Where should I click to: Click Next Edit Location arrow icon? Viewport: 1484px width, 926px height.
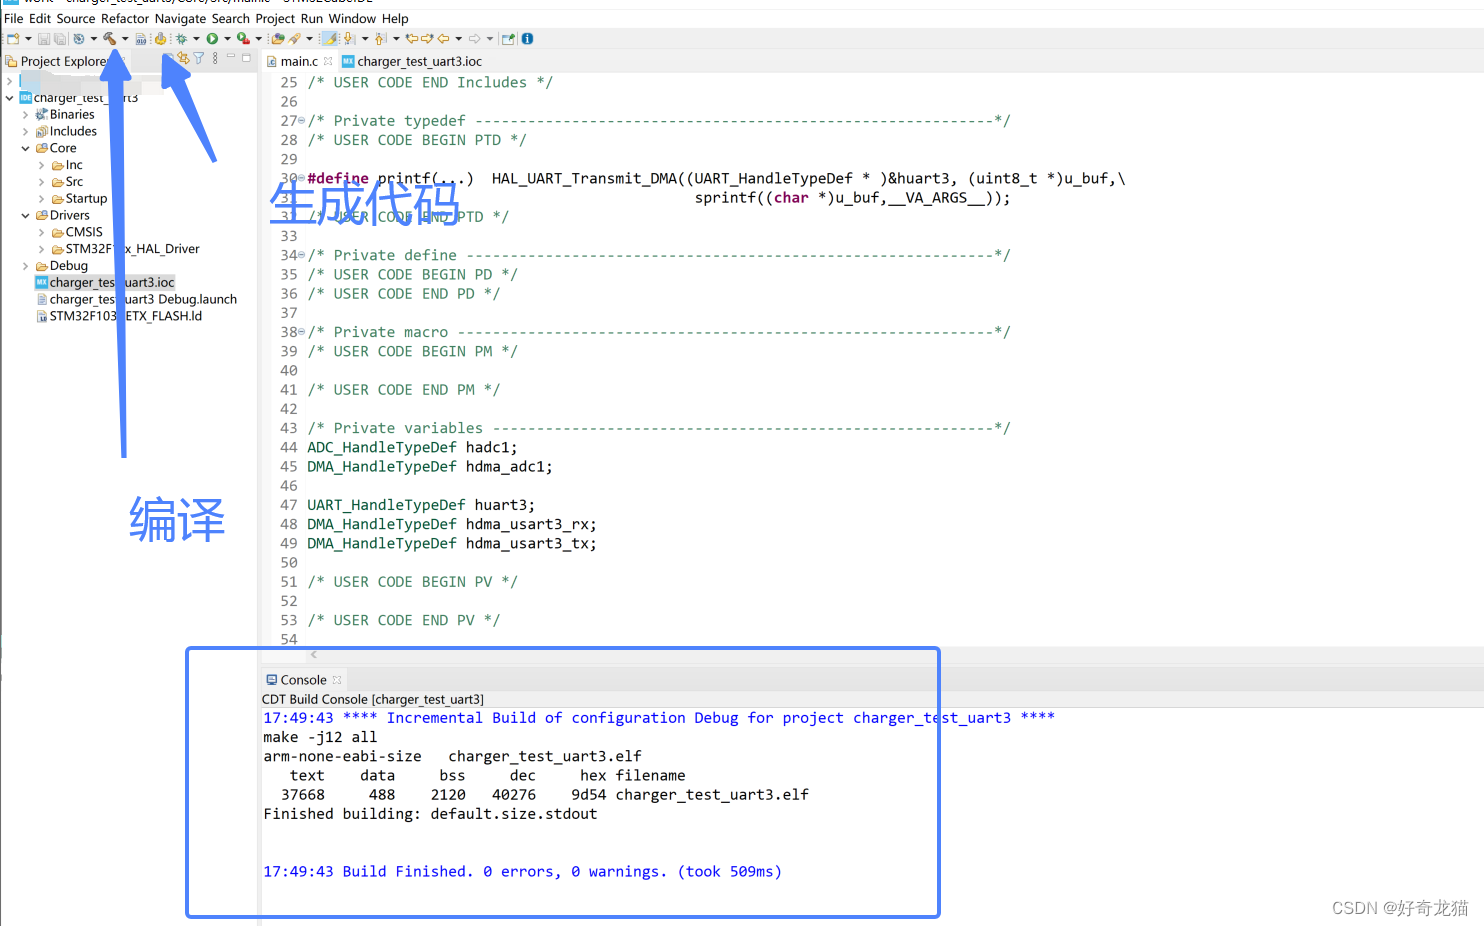[x=427, y=39]
